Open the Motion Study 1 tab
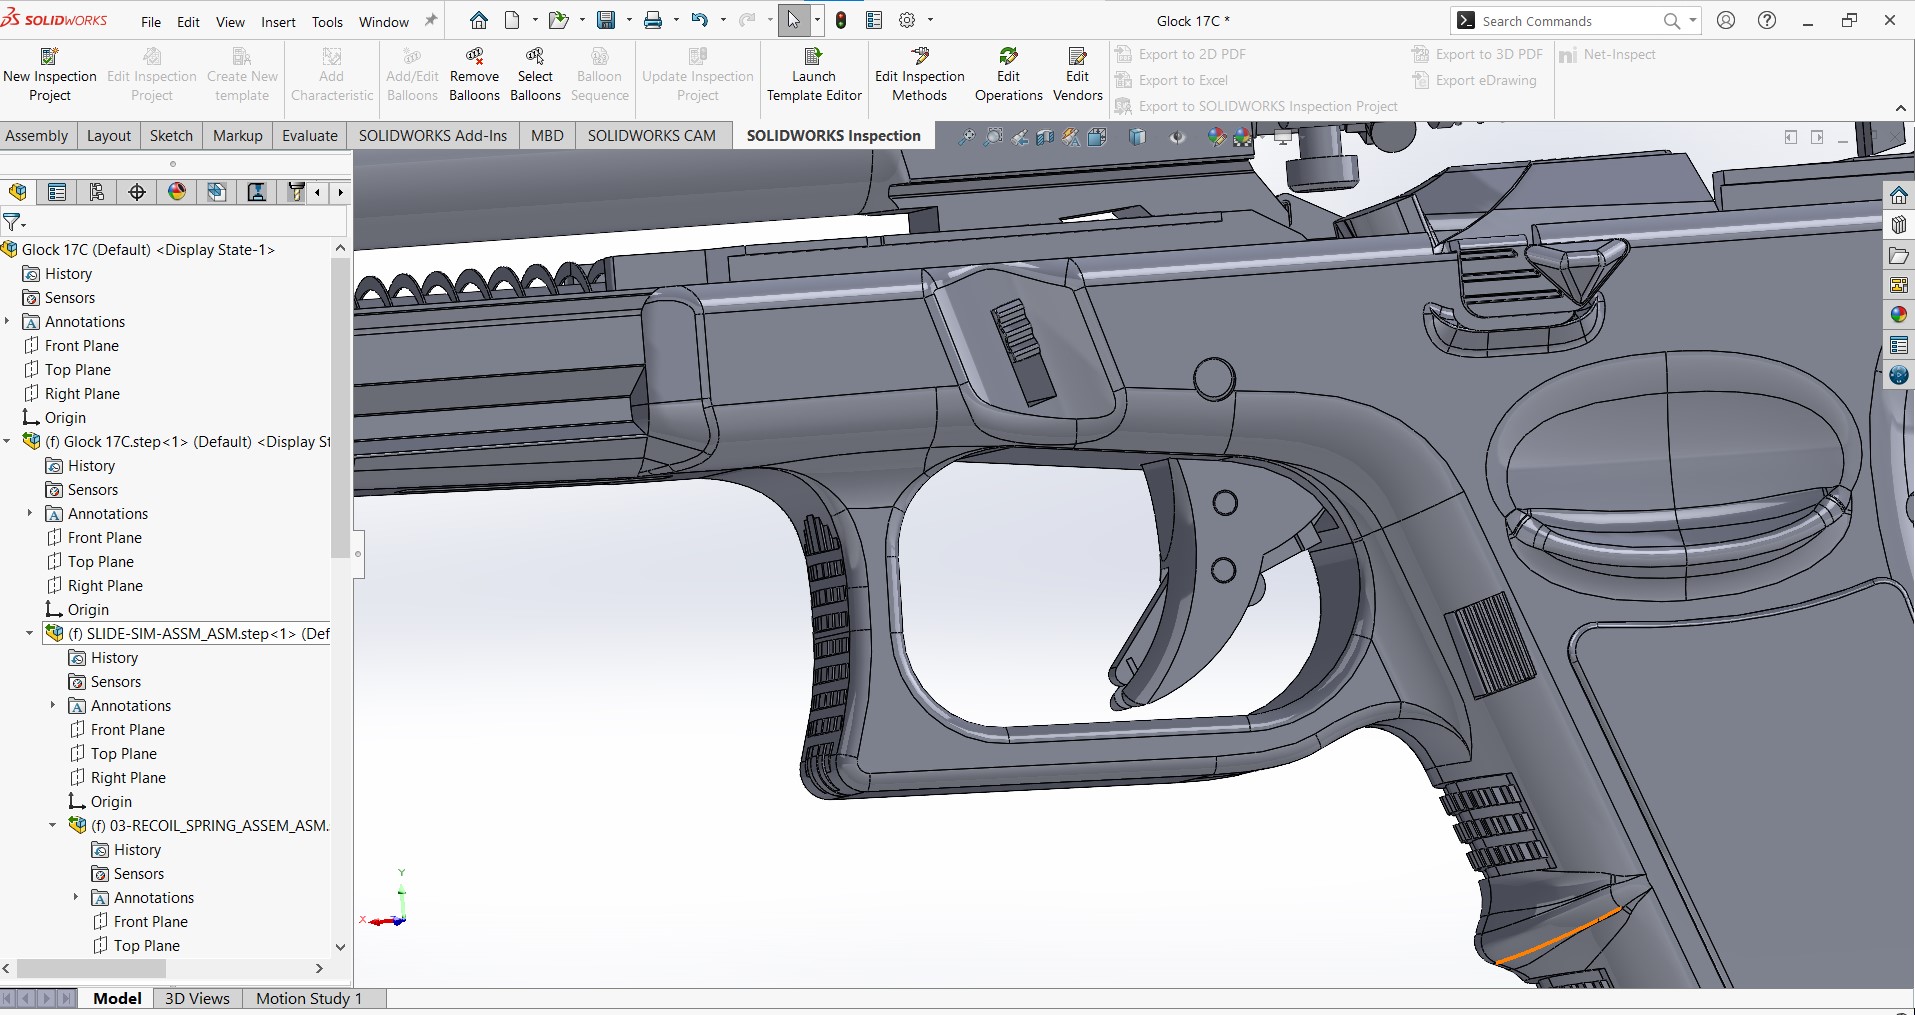The width and height of the screenshot is (1915, 1015). pyautogui.click(x=309, y=998)
